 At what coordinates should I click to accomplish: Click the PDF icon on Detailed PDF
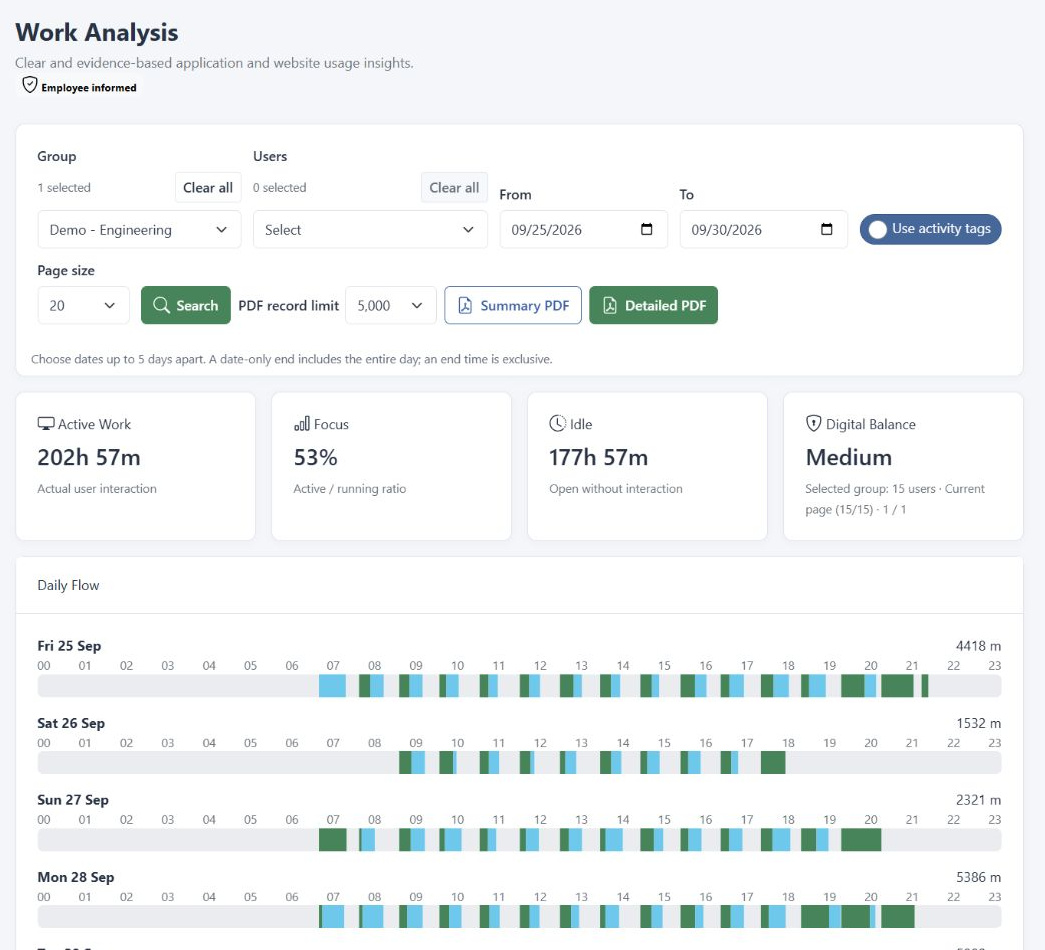[609, 305]
